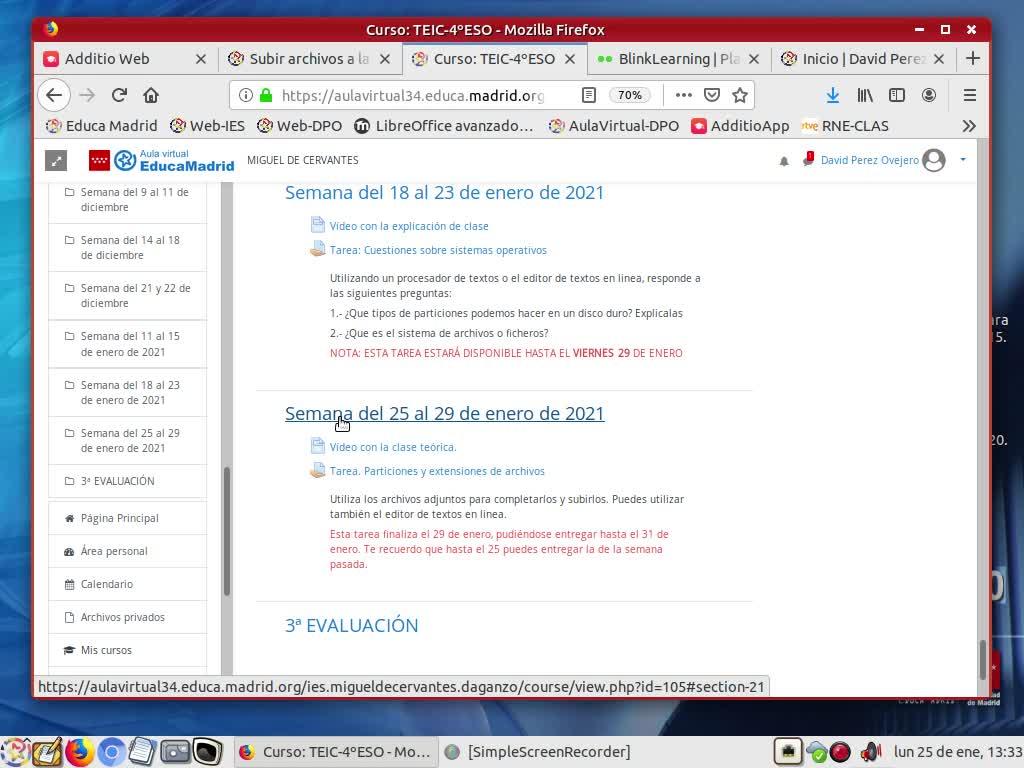Image resolution: width=1024 pixels, height=768 pixels.
Task: Open Tarea: Cuestiones sobre sistemas operativos
Action: point(438,250)
